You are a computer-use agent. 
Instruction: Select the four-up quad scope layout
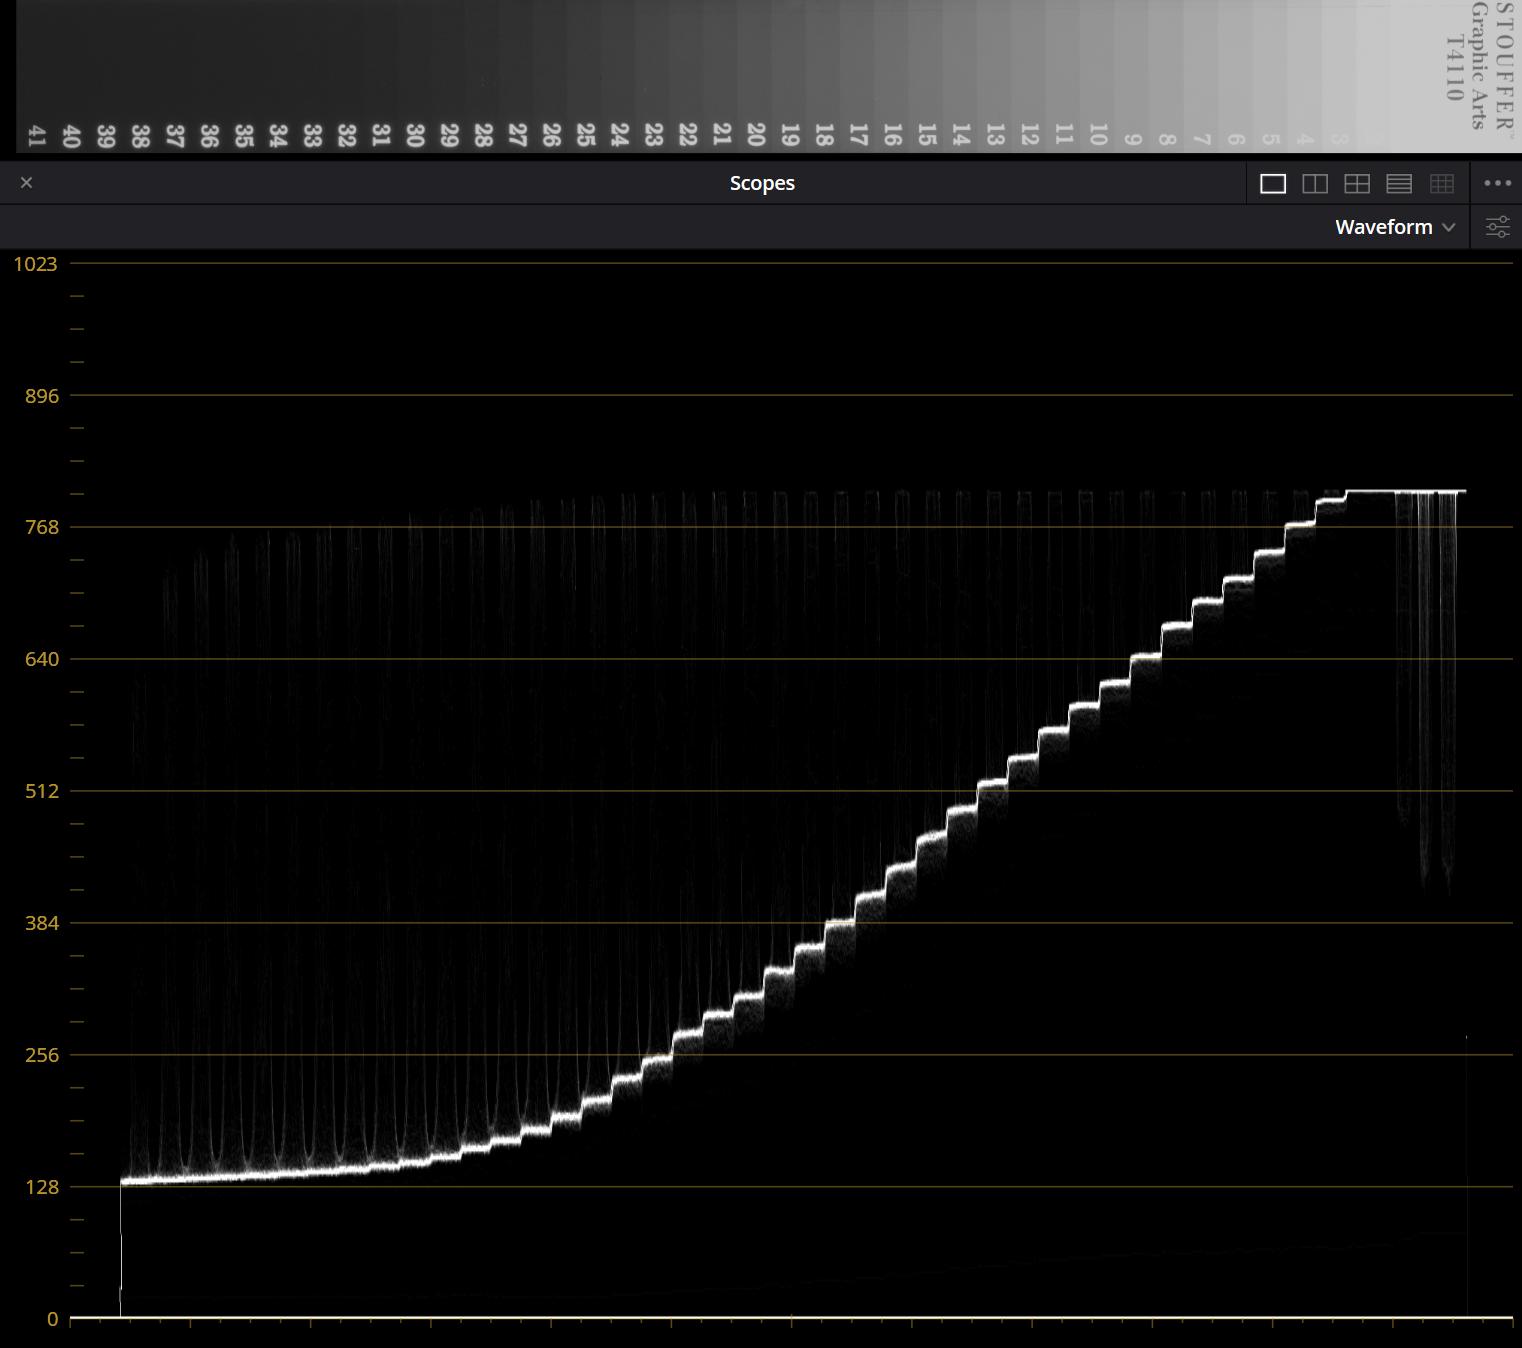click(1357, 183)
